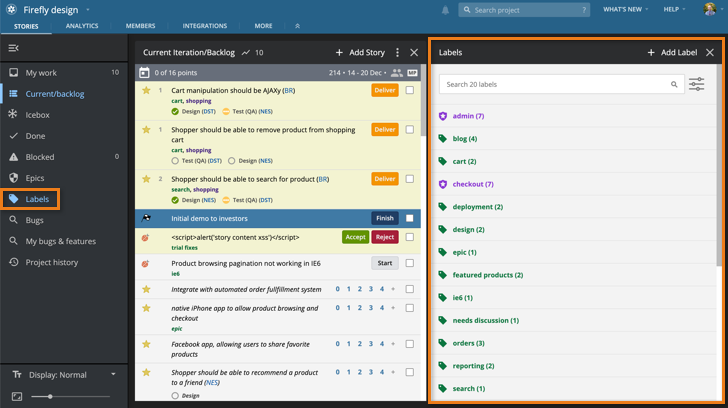
Task: Accept the script alert story
Action: point(355,237)
